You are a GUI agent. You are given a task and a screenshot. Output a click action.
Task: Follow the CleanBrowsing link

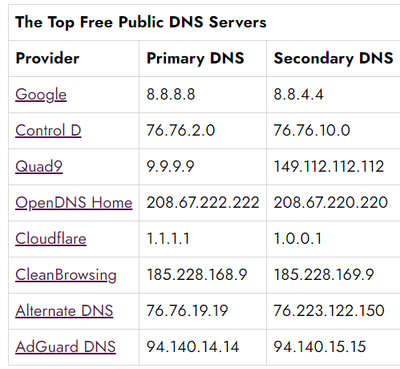(x=66, y=275)
